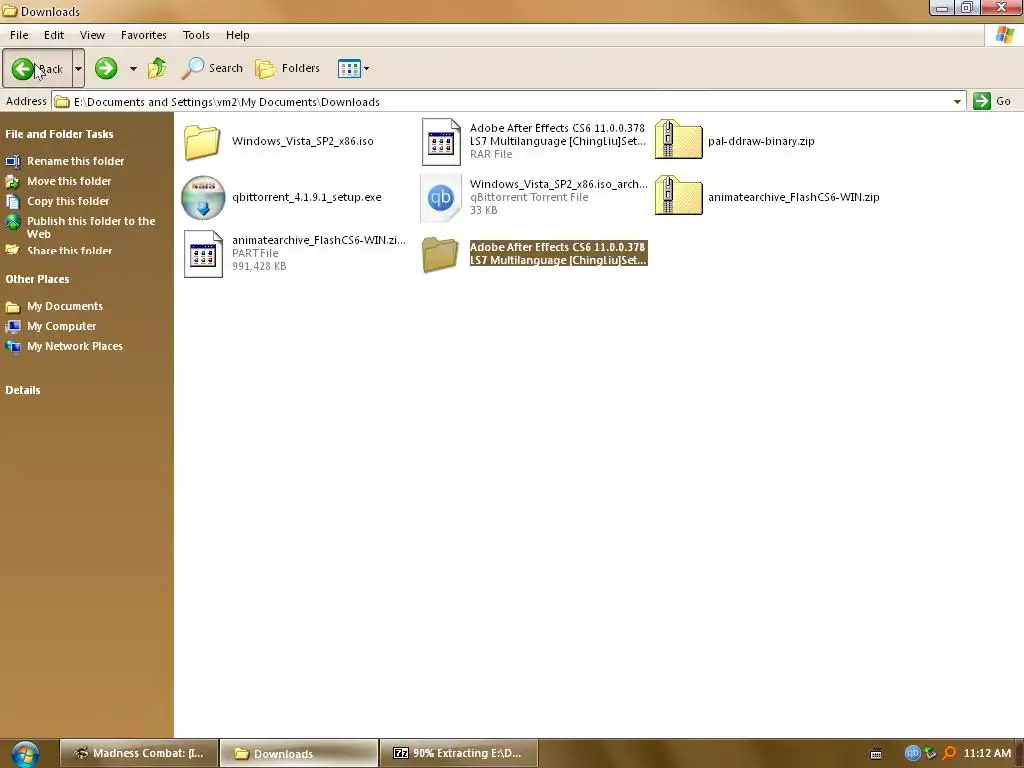
Task: Click the Windows_Vista_SP2_x86.iso name label
Action: 302,141
